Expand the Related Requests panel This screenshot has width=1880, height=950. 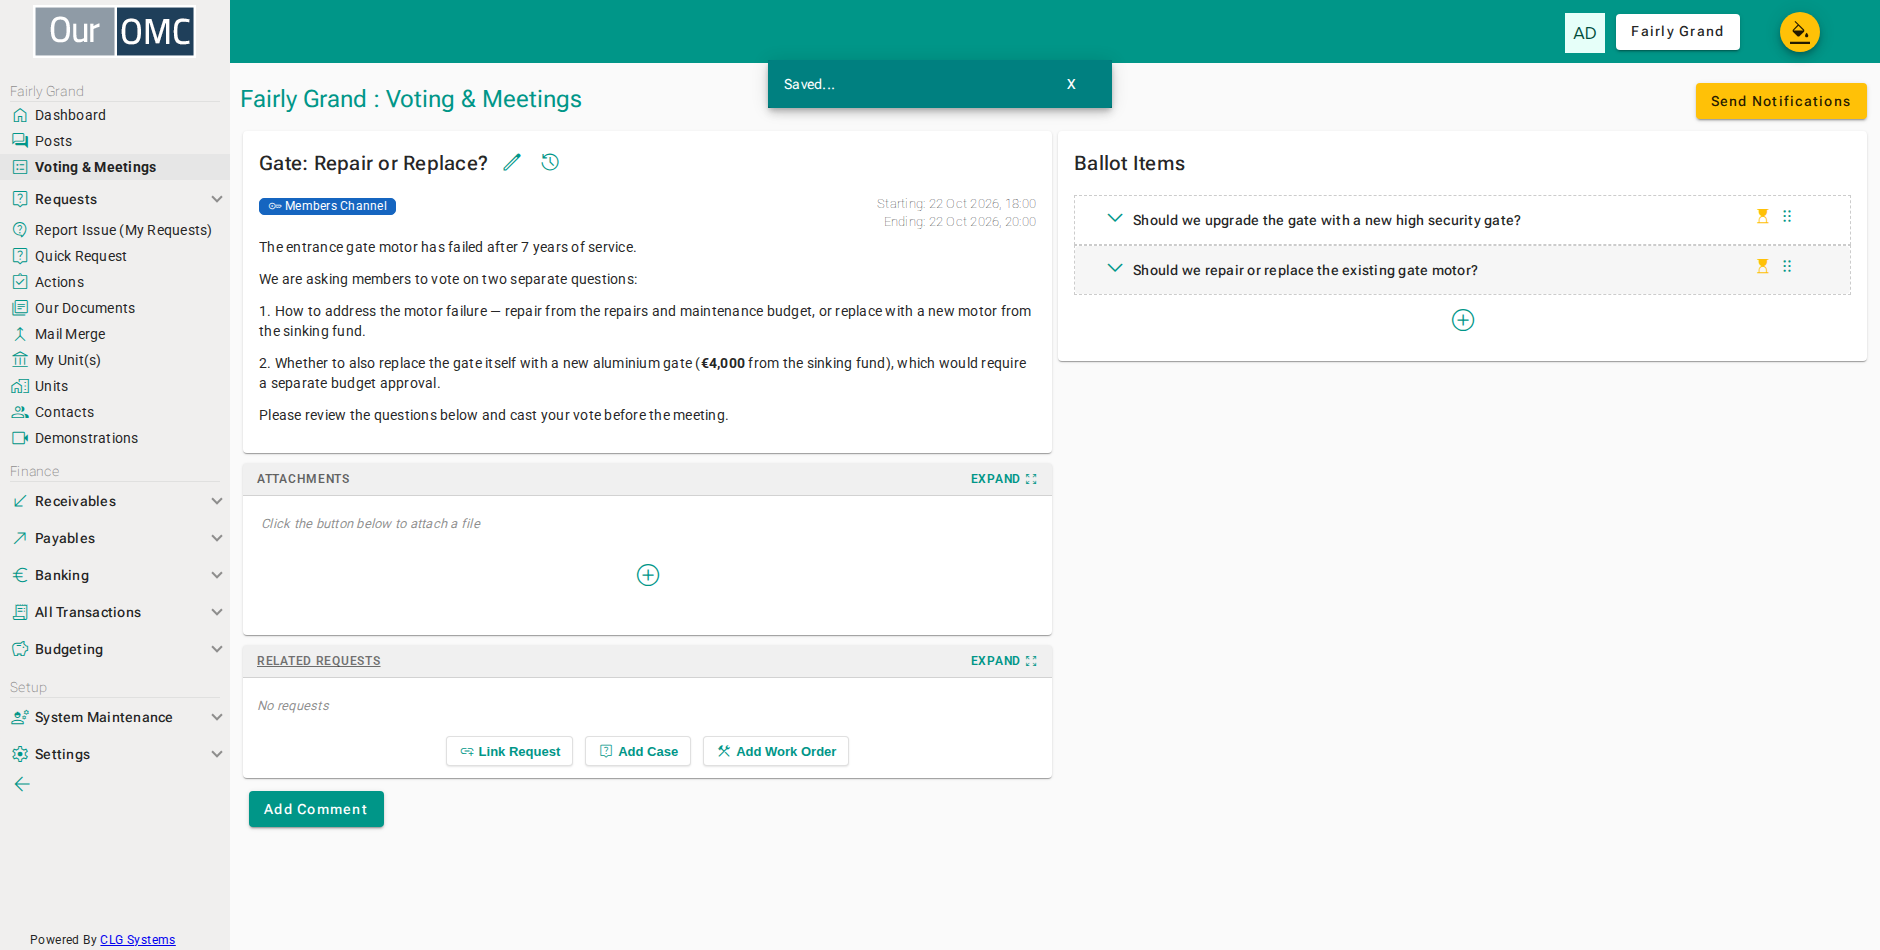1004,661
